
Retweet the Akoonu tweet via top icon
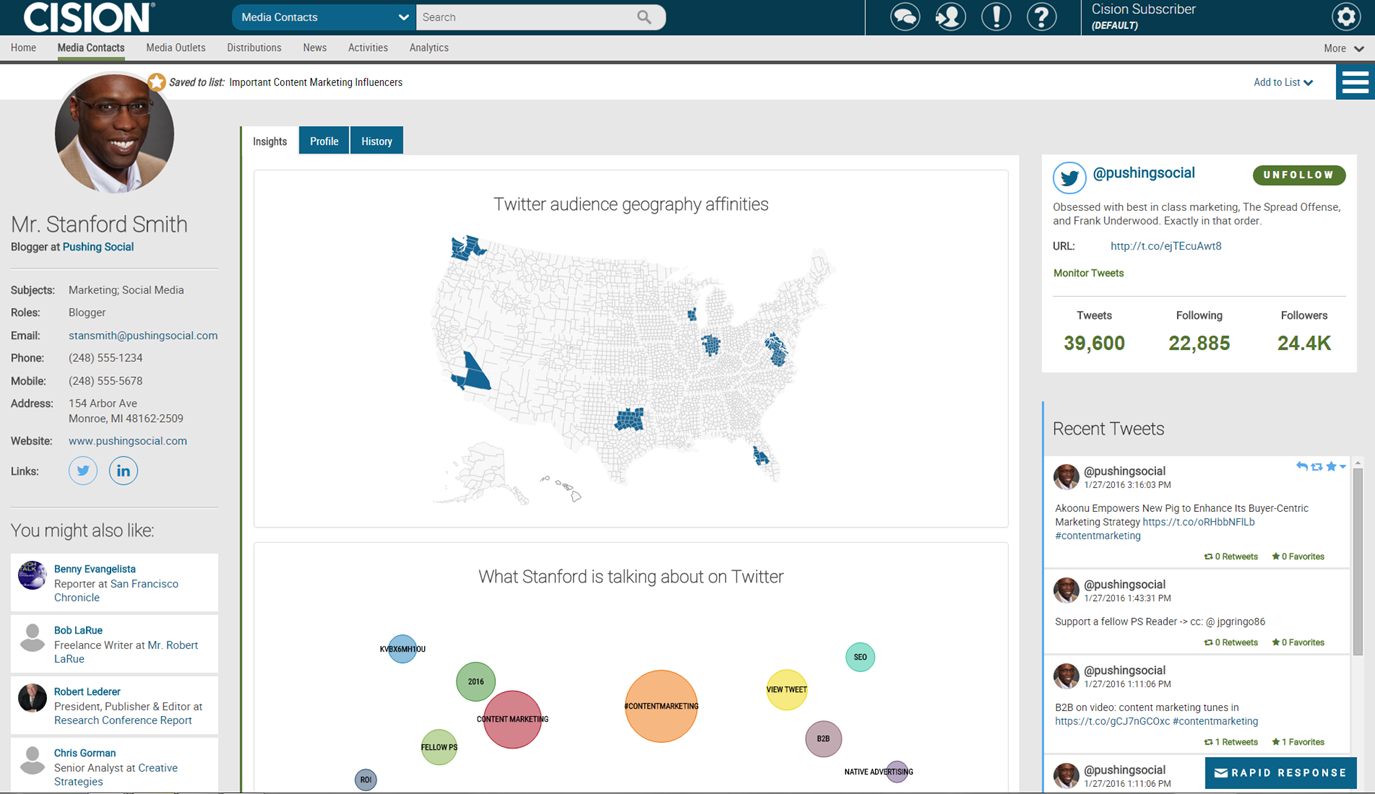(x=1317, y=466)
